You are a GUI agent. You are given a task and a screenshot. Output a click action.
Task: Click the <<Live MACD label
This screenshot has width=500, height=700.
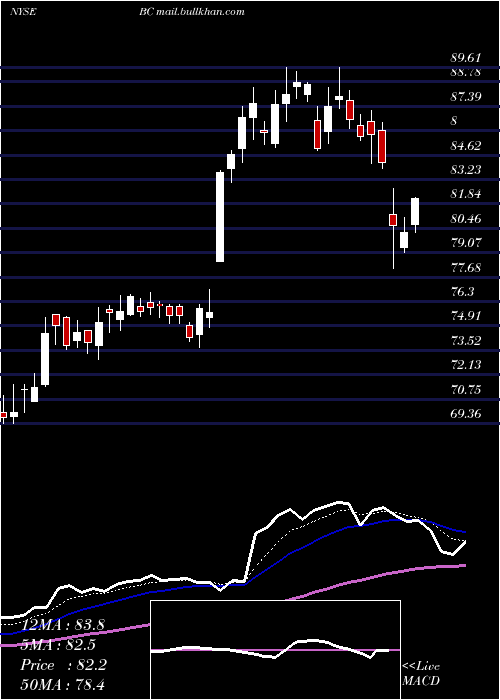(421, 674)
